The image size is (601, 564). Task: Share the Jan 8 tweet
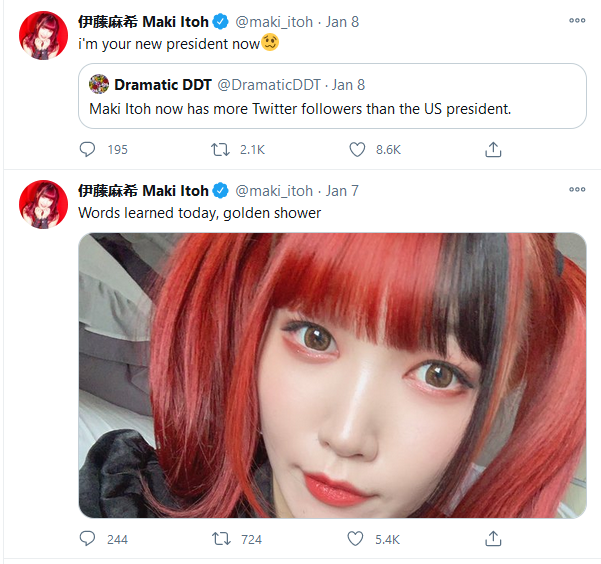click(x=493, y=149)
